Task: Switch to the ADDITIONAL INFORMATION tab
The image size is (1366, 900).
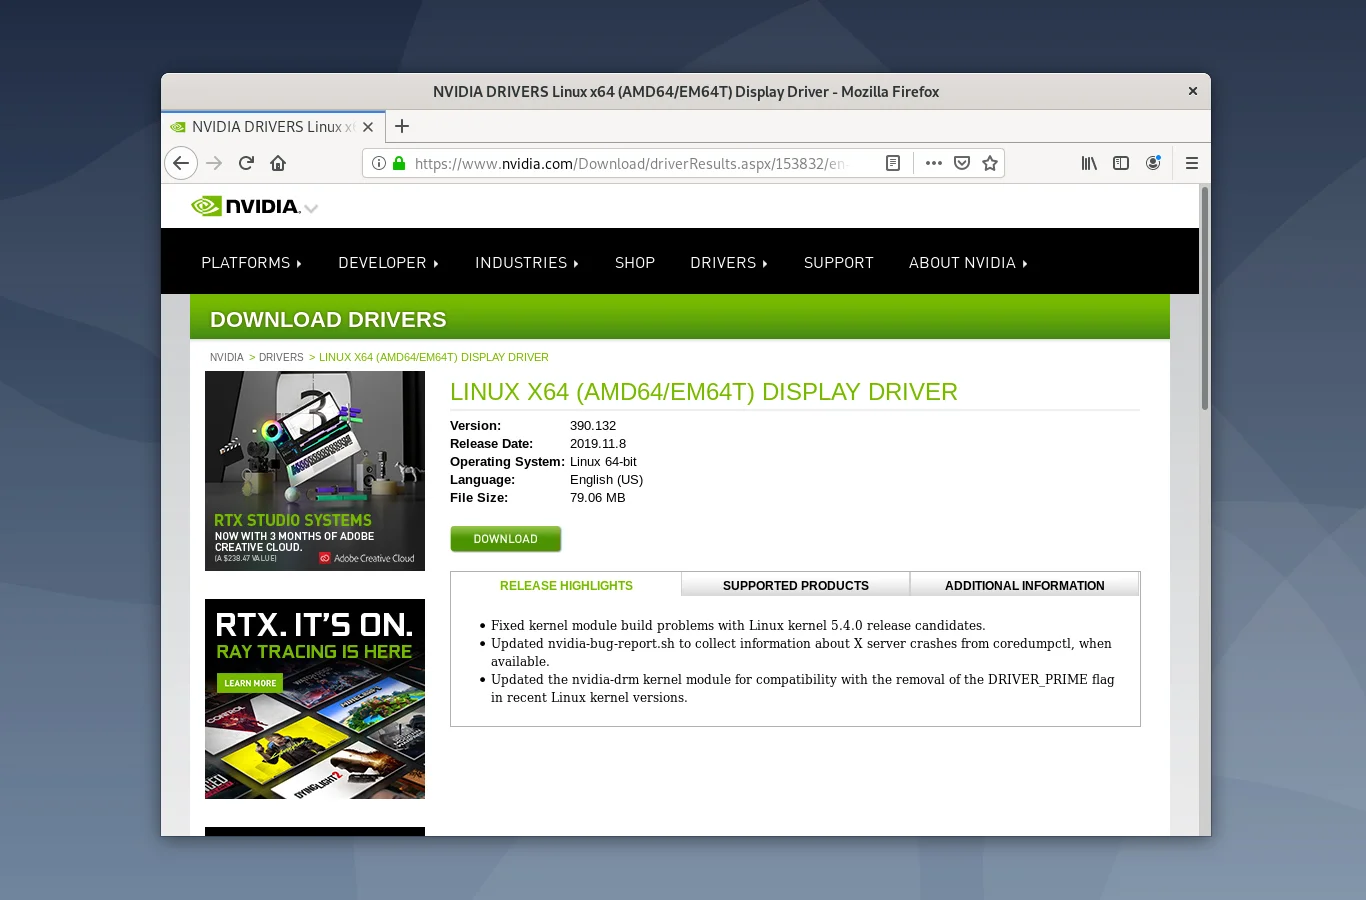Action: [1025, 585]
